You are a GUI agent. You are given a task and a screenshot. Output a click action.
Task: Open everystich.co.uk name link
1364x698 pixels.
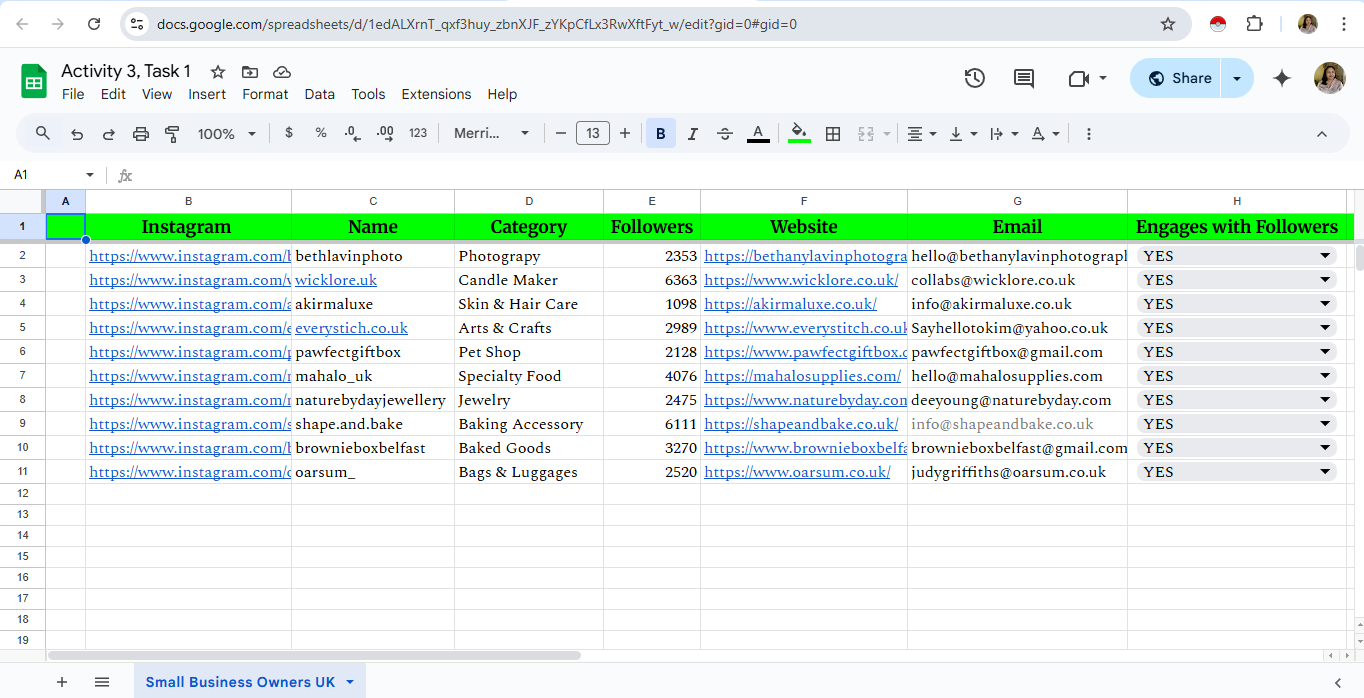[351, 328]
